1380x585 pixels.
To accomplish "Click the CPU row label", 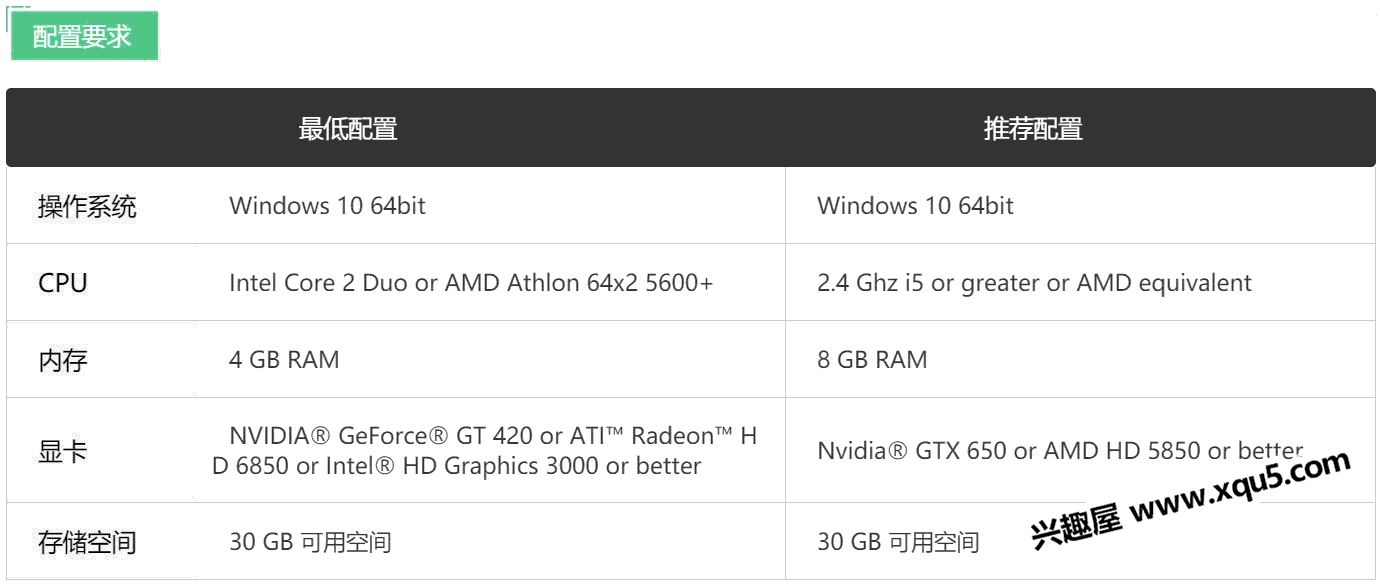I will [x=63, y=283].
